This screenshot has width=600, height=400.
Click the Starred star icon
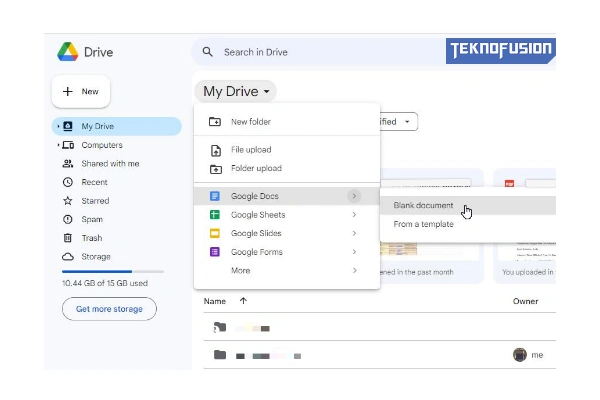pyautogui.click(x=68, y=201)
